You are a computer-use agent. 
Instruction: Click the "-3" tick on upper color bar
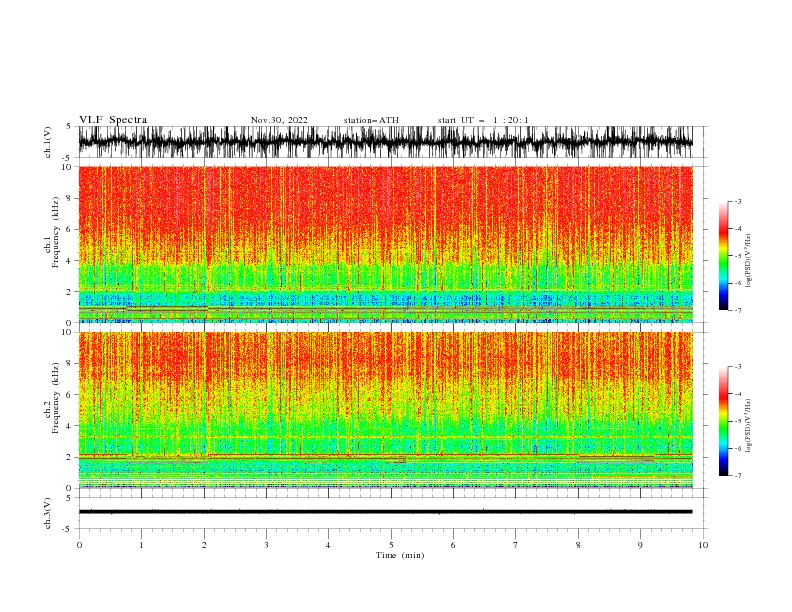pyautogui.click(x=738, y=201)
